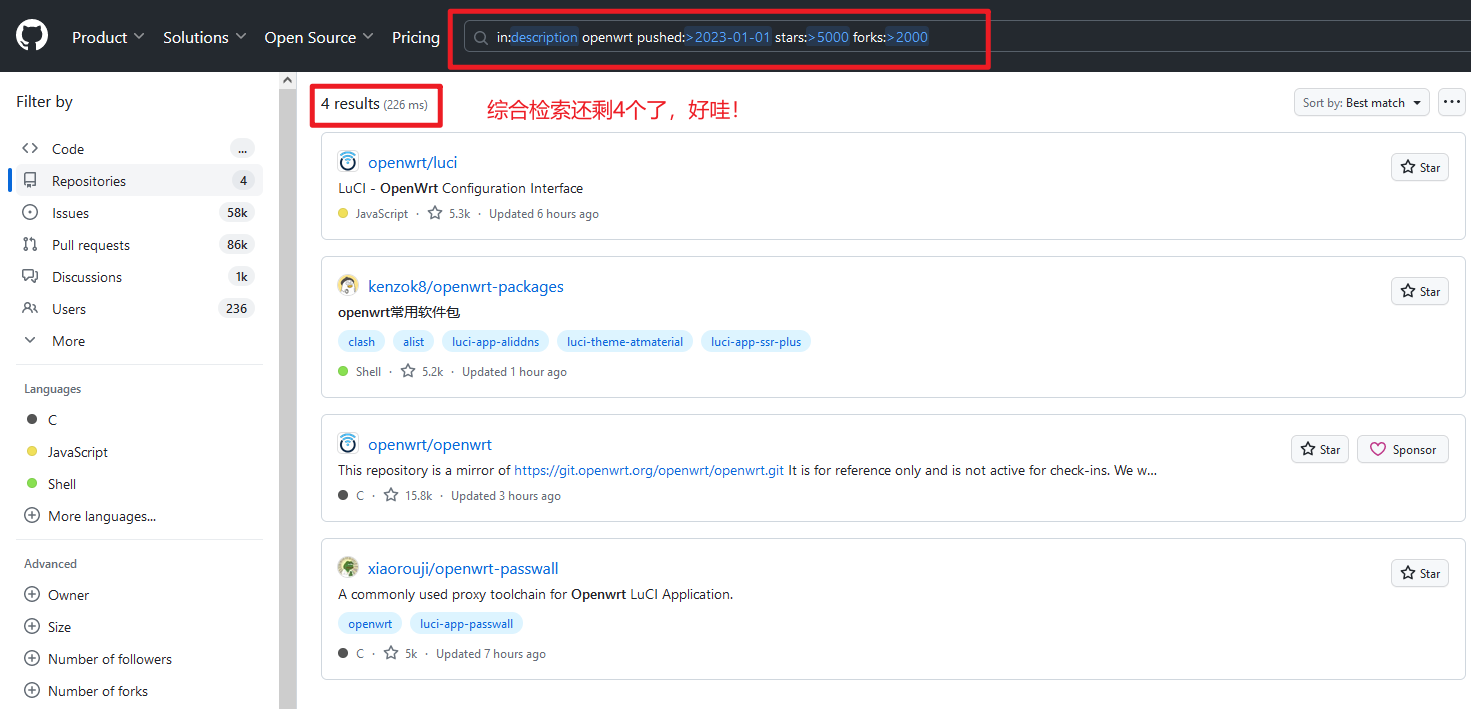The width and height of the screenshot is (1471, 709).
Task: Click plus icon beside Size filter
Action: click(31, 626)
